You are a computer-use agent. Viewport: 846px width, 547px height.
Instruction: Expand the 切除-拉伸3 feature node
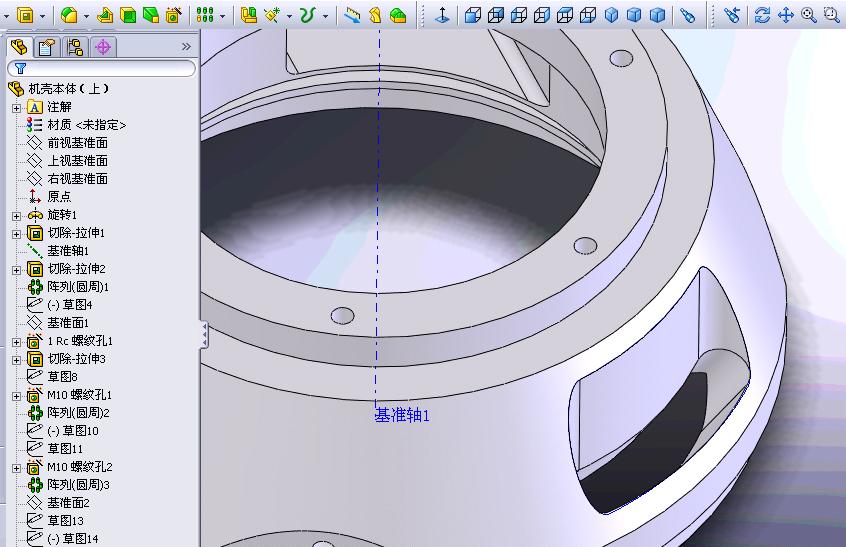tap(16, 360)
